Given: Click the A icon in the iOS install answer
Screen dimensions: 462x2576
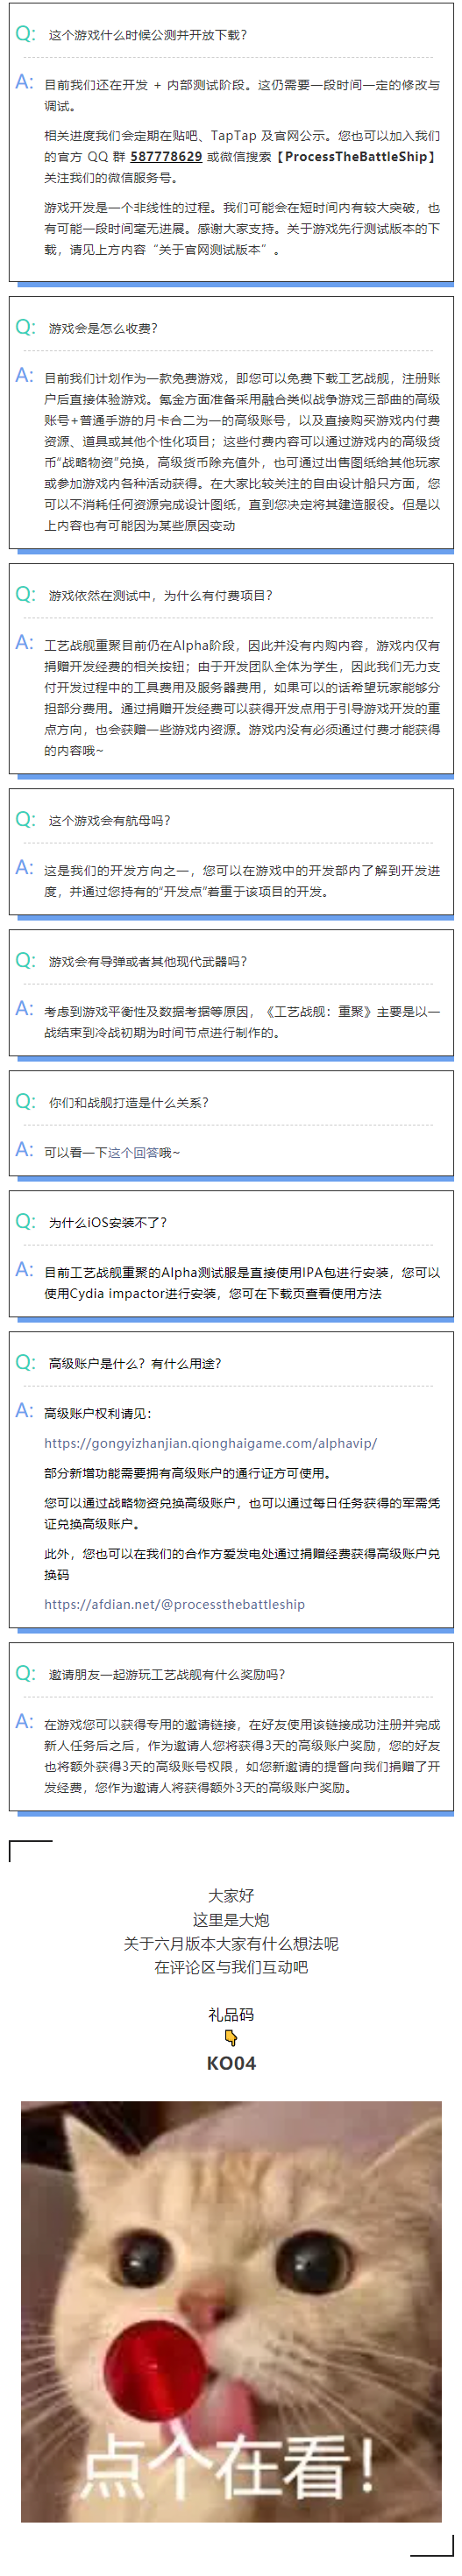Looking at the screenshot, I should [25, 1270].
